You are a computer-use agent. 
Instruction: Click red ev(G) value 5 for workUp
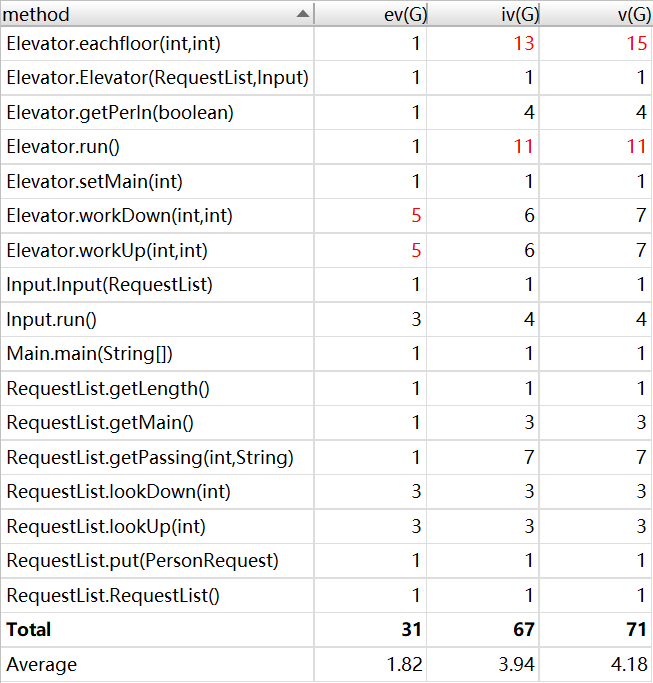click(x=416, y=250)
